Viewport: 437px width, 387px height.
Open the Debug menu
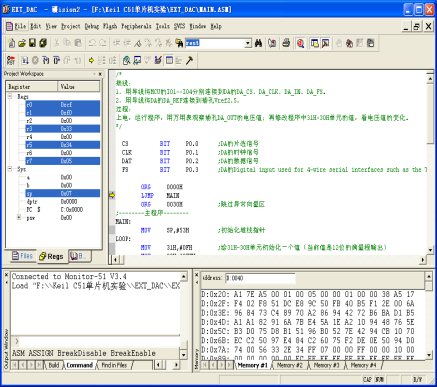(x=92, y=26)
